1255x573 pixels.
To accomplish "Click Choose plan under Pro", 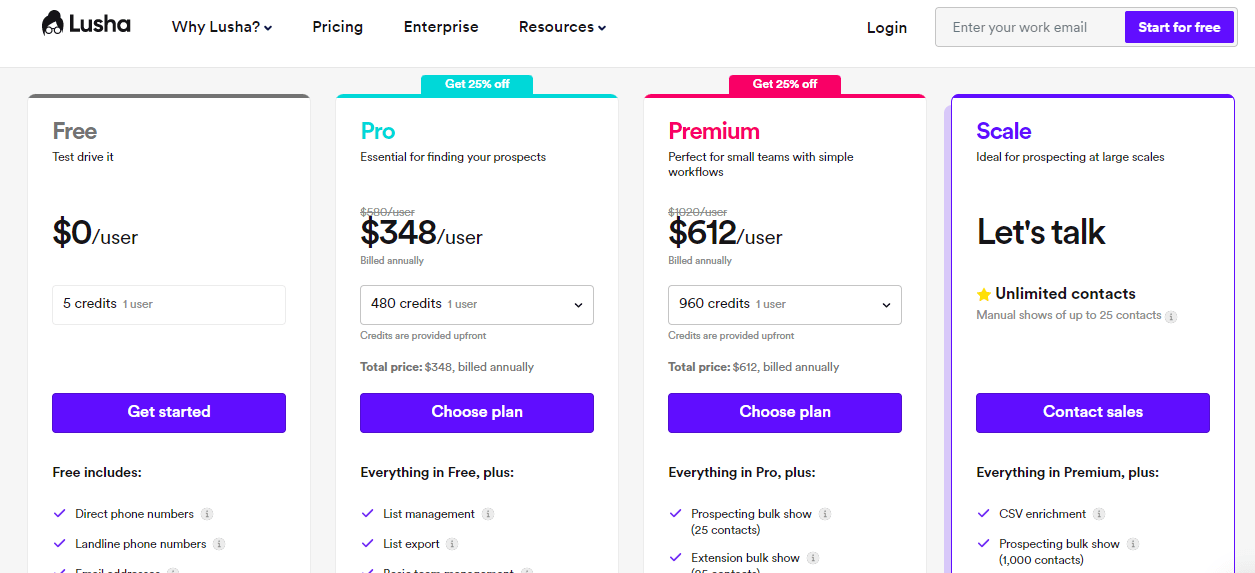I will (476, 412).
